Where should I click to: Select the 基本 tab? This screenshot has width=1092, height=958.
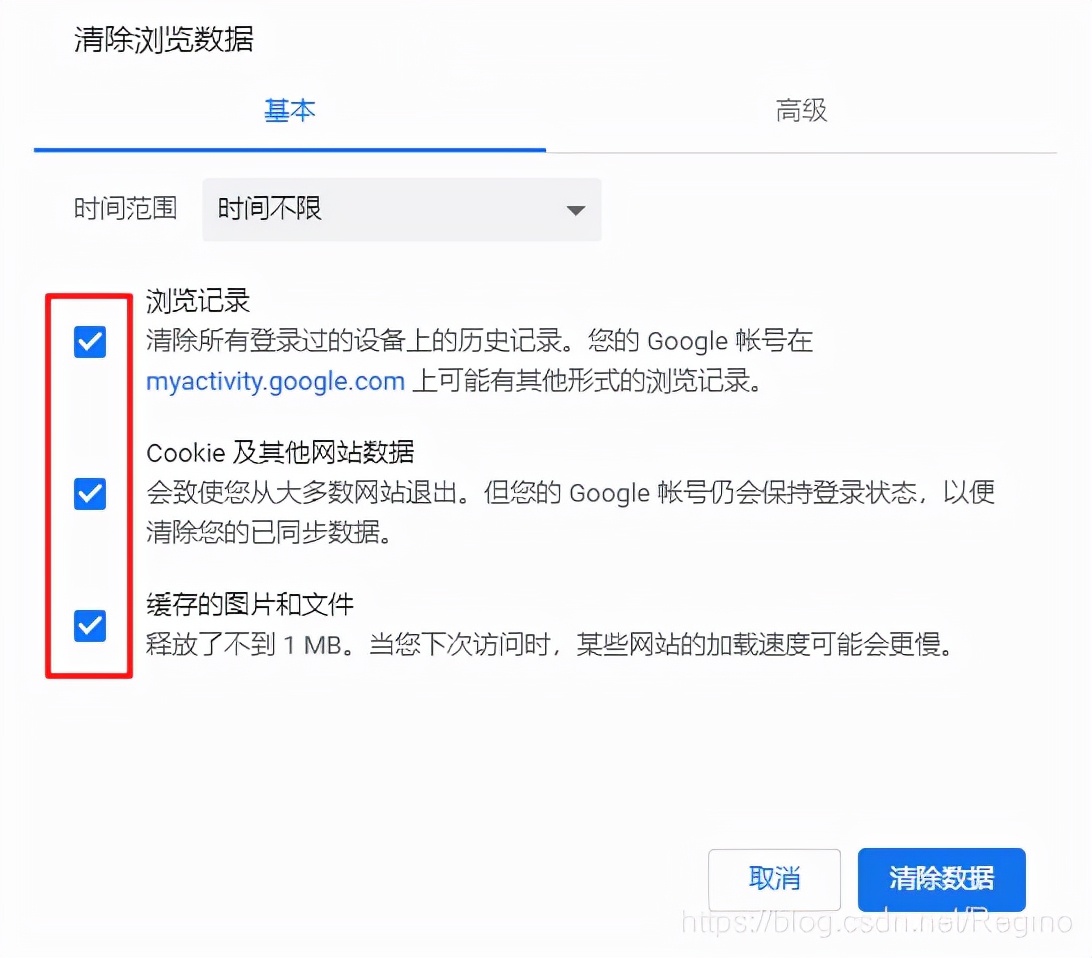click(290, 111)
